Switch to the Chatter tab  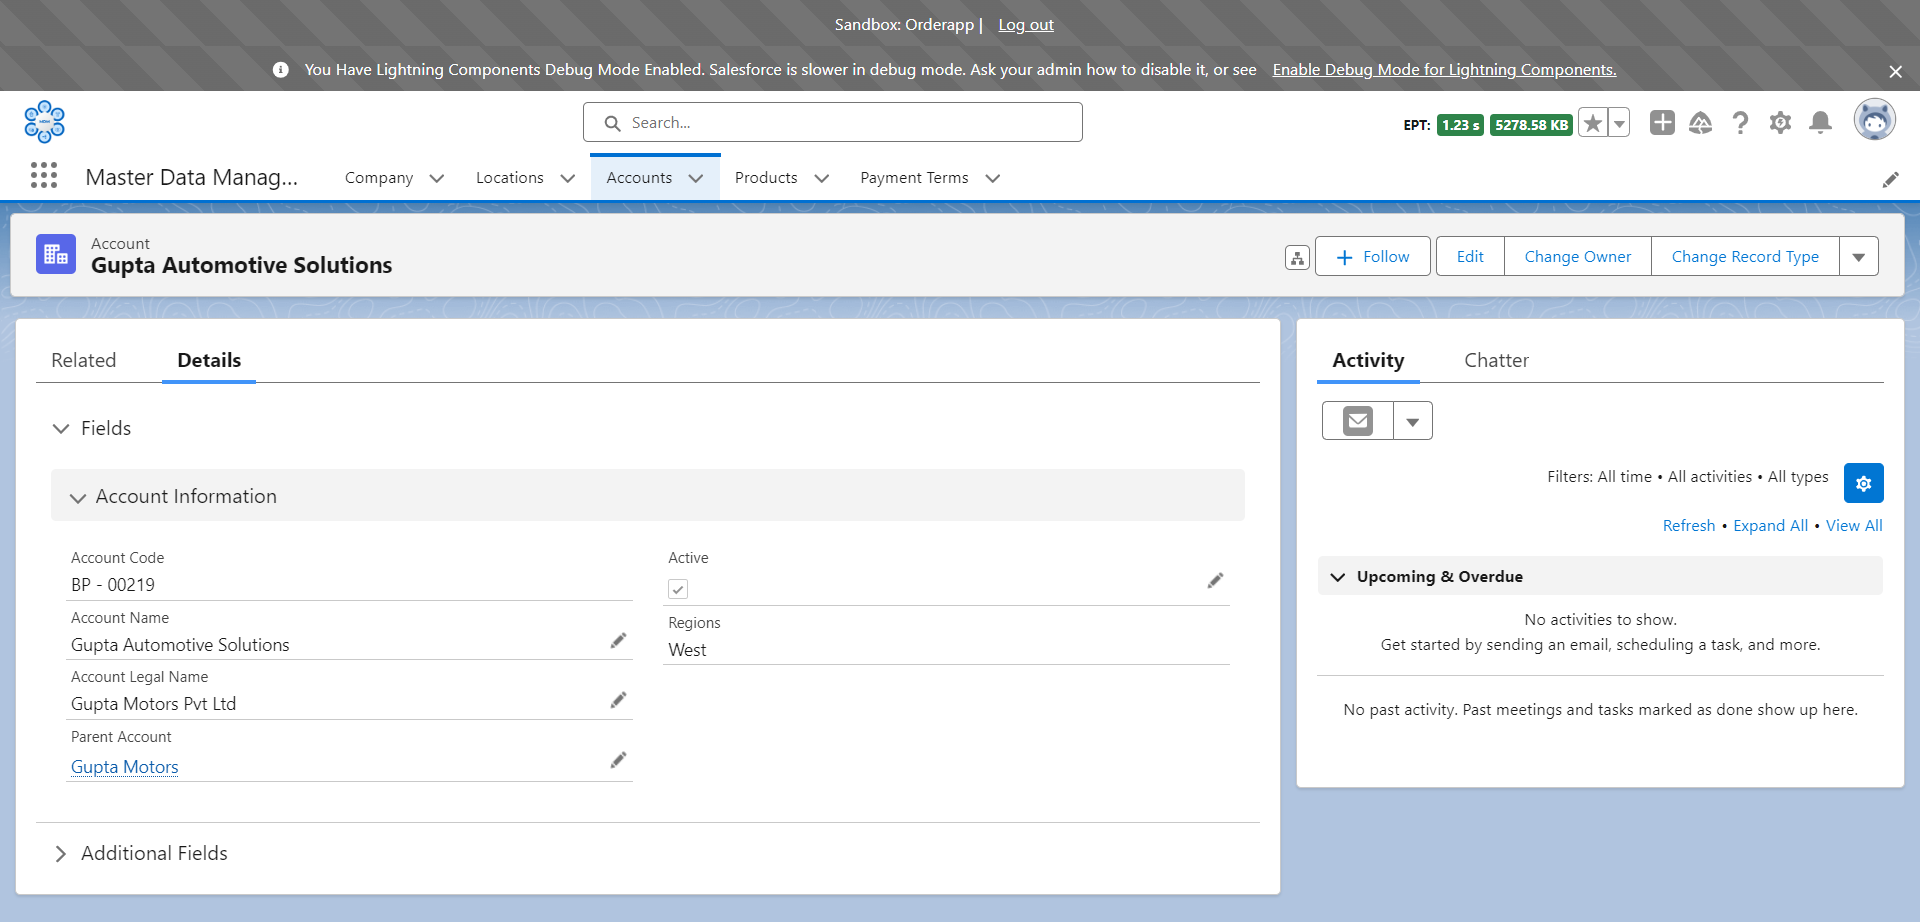1496,360
